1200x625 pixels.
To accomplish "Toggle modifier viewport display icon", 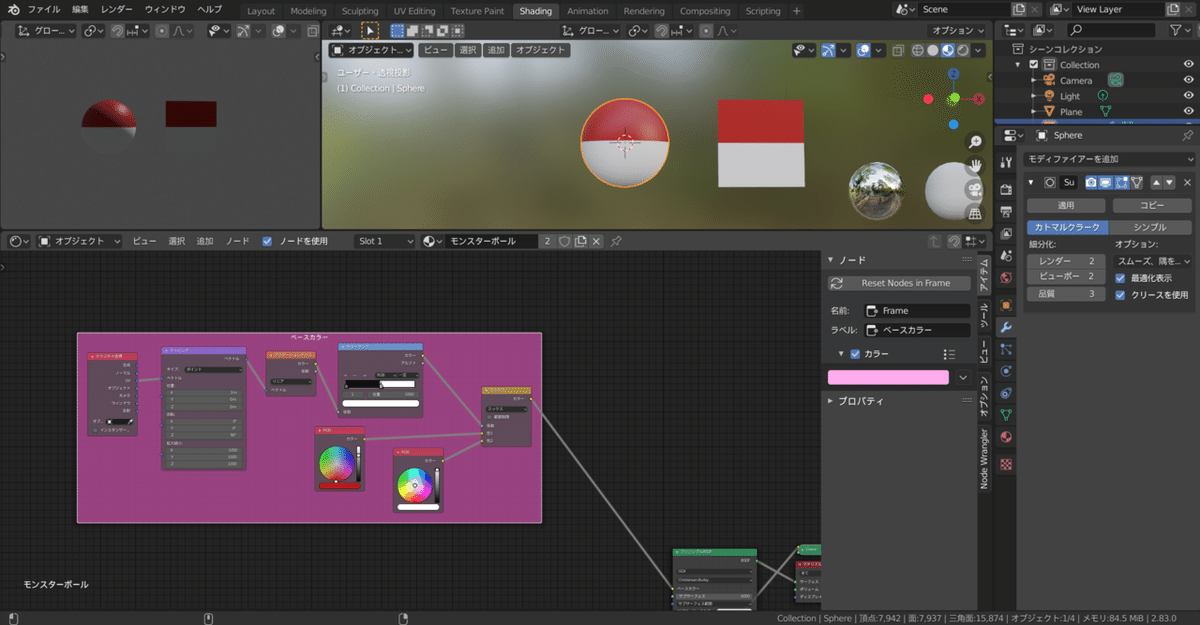I will click(x=1106, y=183).
